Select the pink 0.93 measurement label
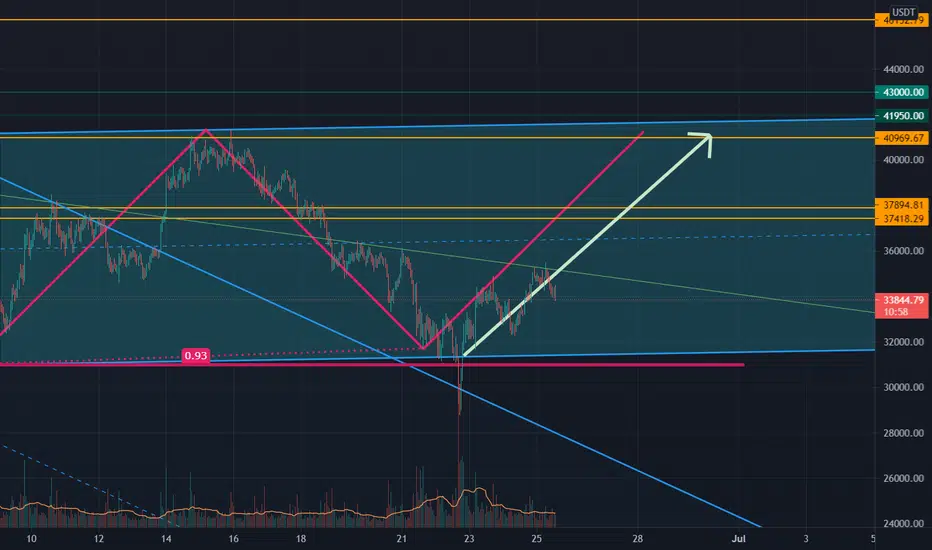 (x=196, y=356)
